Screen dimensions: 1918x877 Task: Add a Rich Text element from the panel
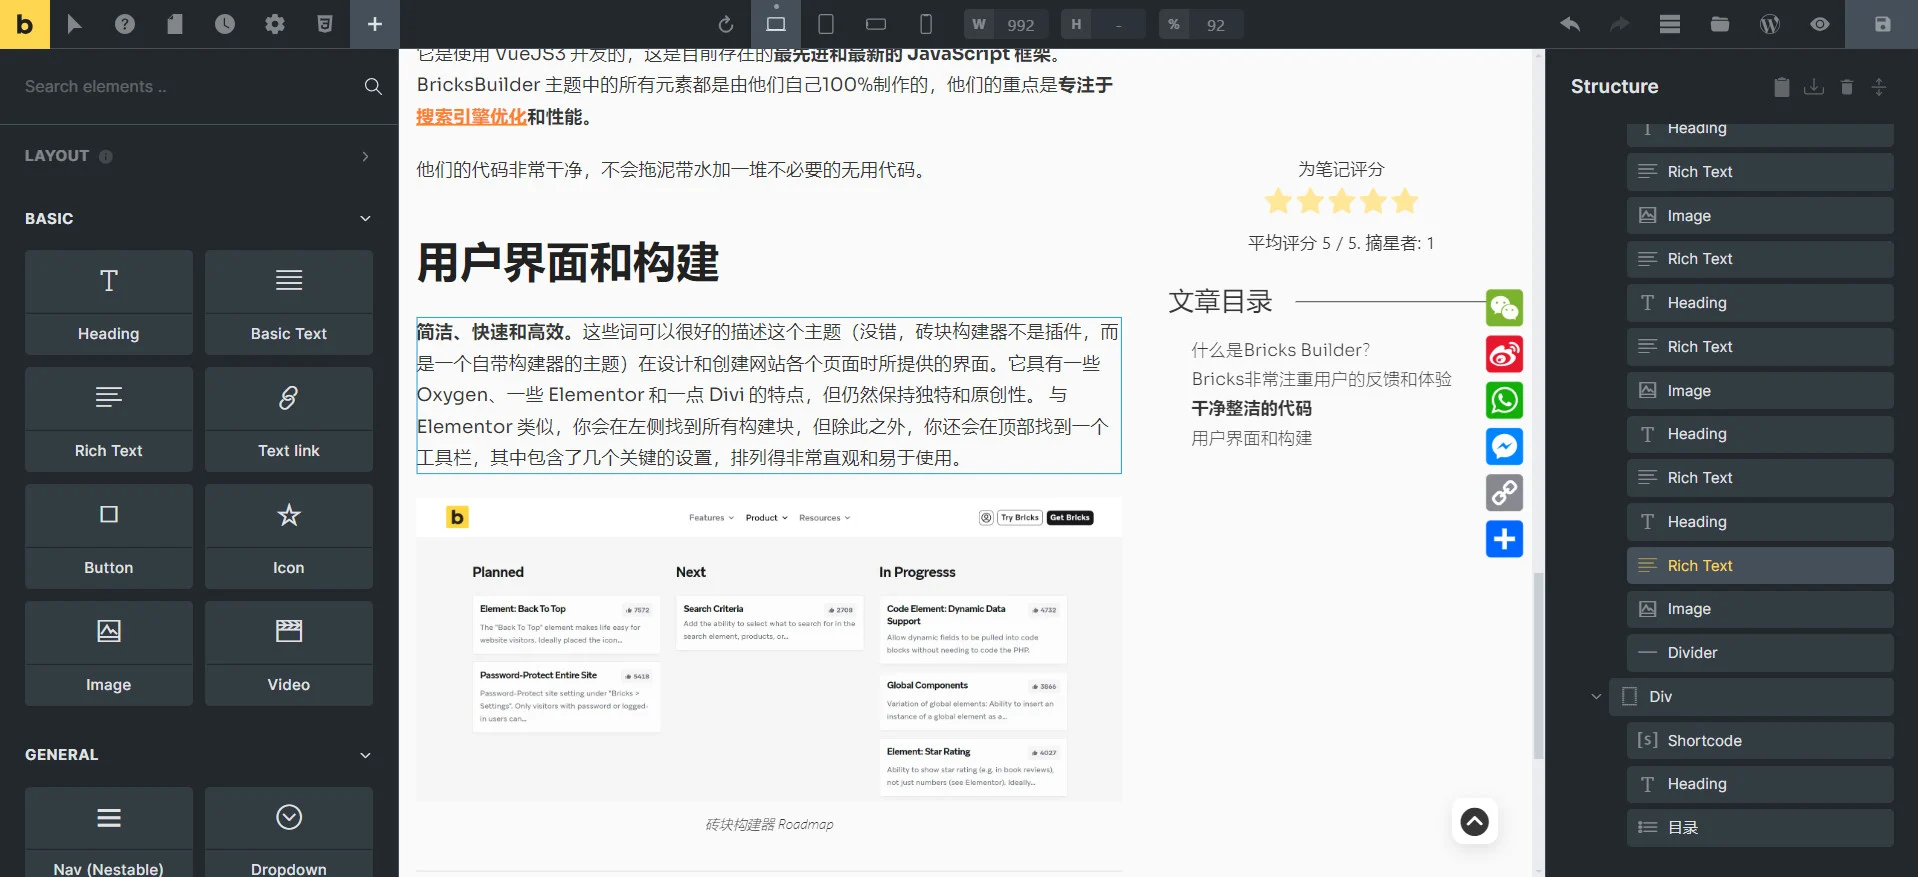pyautogui.click(x=109, y=419)
